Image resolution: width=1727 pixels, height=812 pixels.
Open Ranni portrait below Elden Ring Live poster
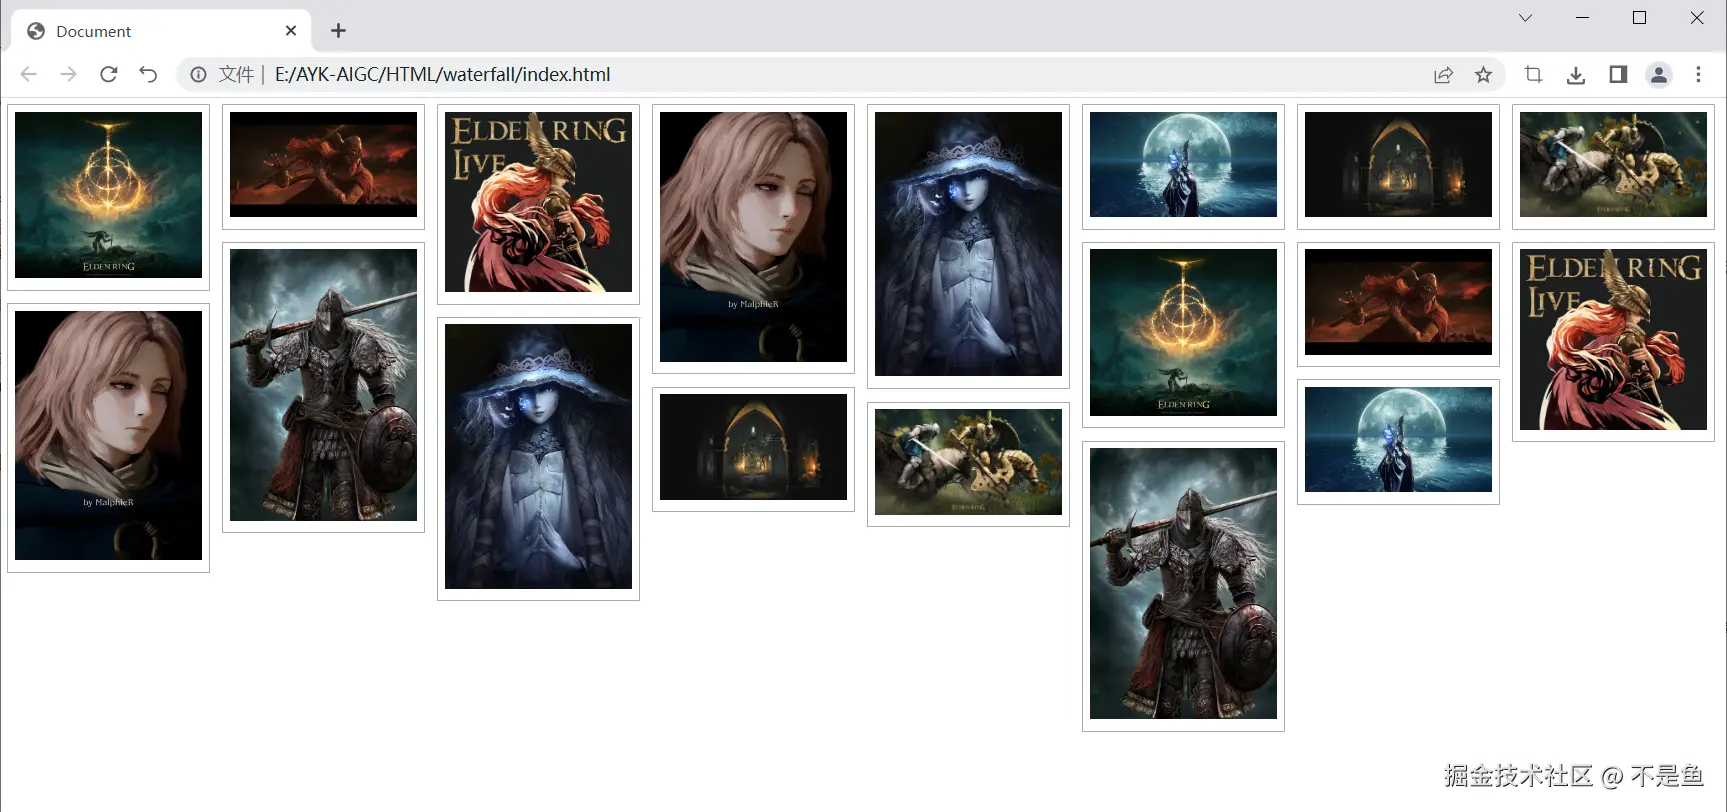(x=538, y=457)
